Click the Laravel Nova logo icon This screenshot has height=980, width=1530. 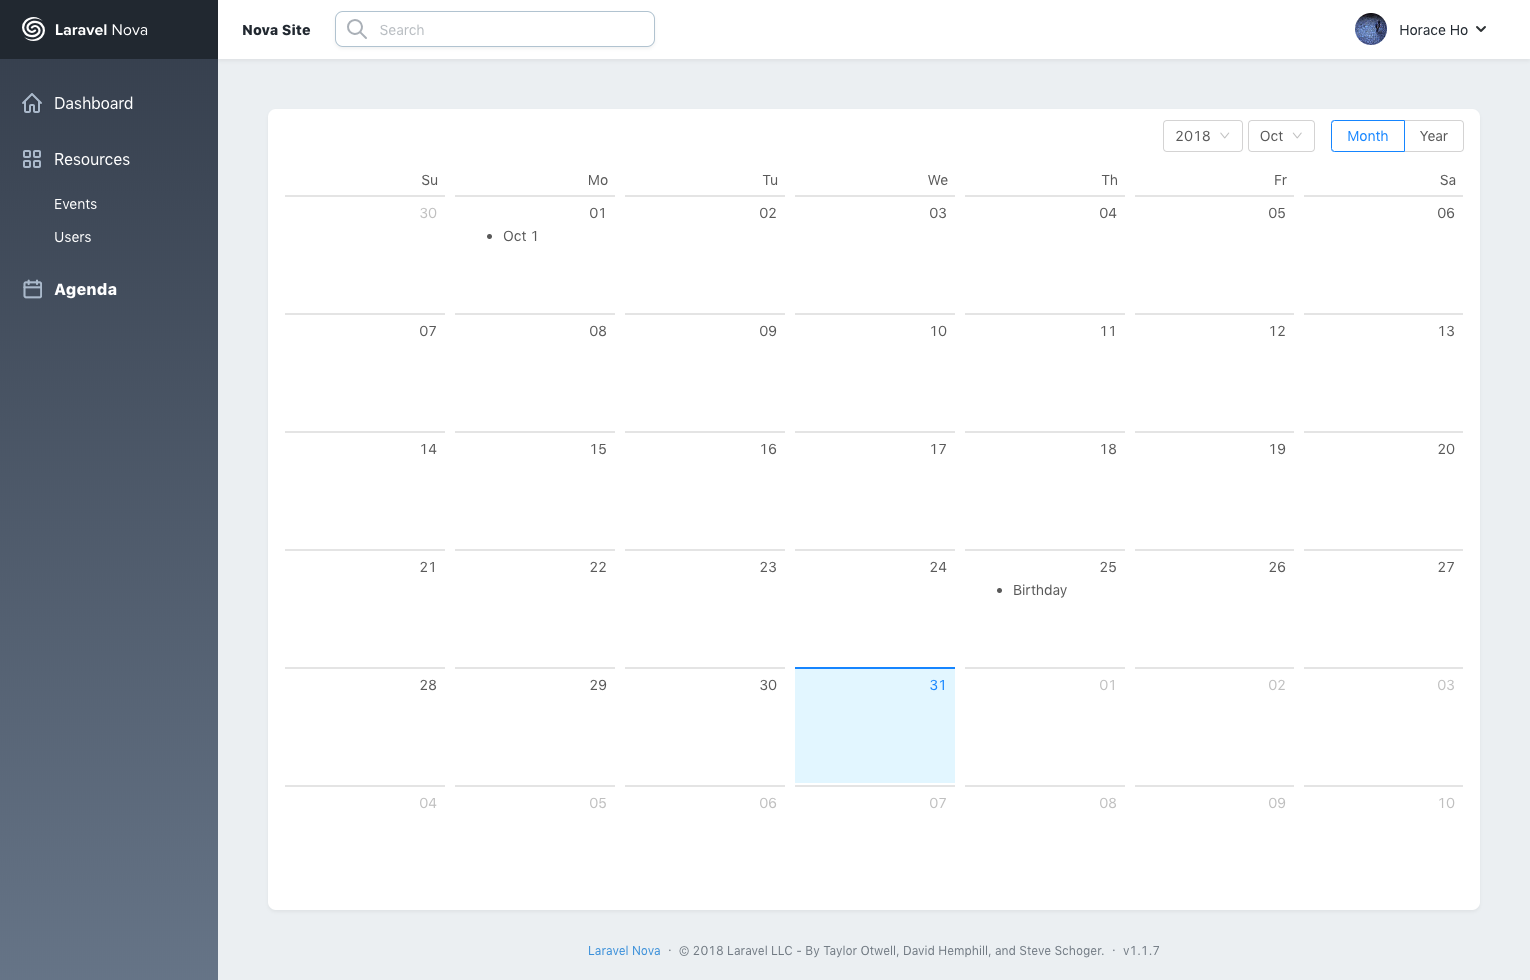[33, 29]
